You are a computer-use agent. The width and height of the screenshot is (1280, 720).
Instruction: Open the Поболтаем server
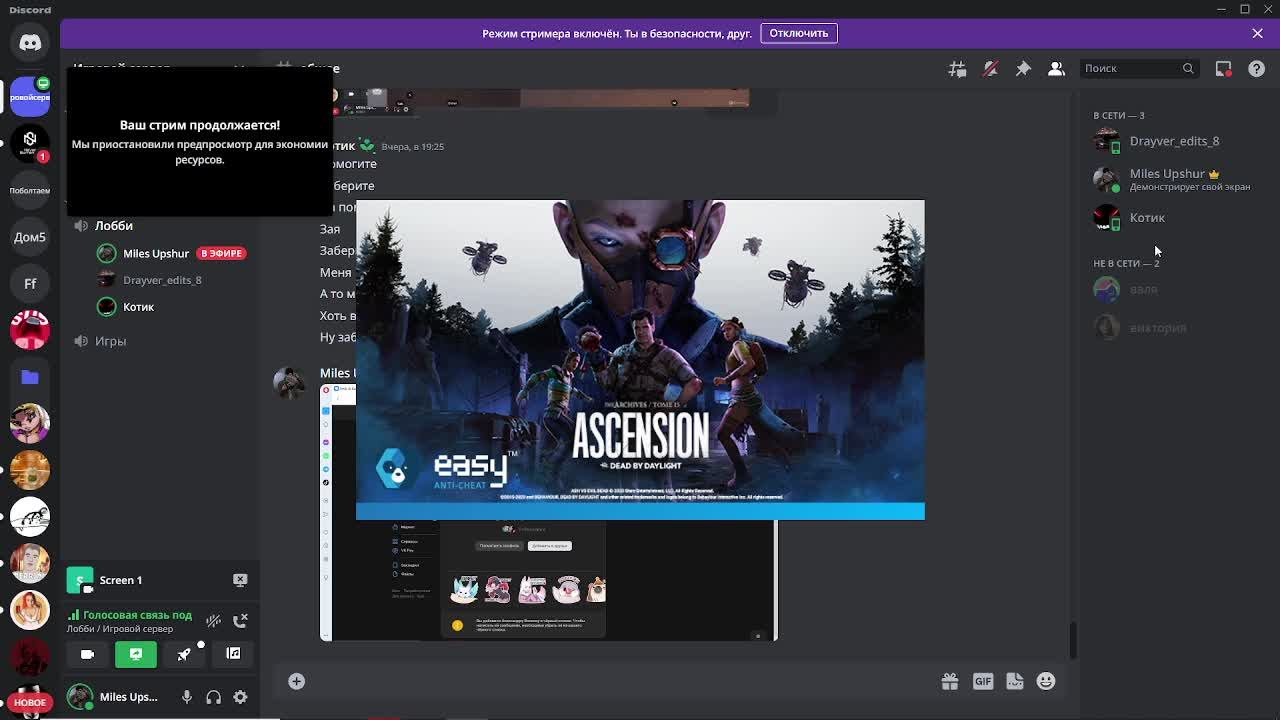[30, 190]
